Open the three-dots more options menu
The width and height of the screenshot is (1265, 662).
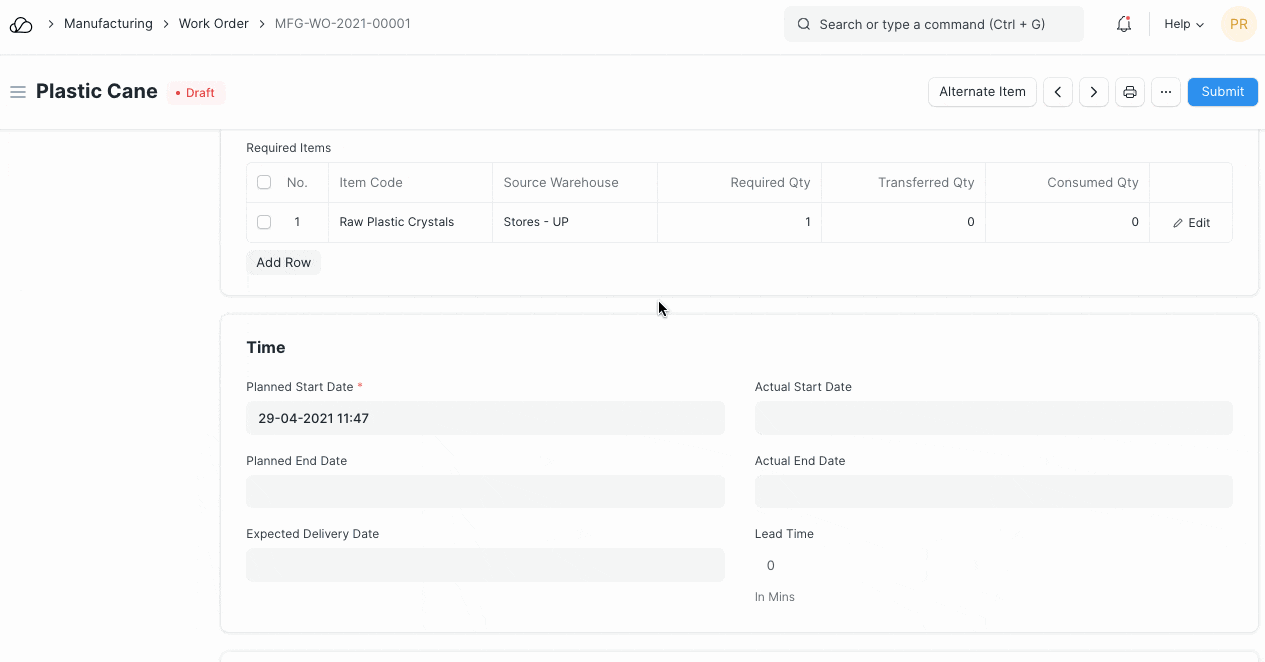pos(1166,92)
